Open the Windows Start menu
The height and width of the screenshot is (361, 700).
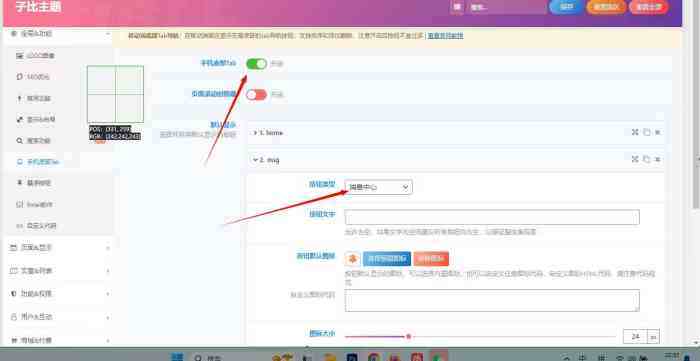click(x=177, y=357)
